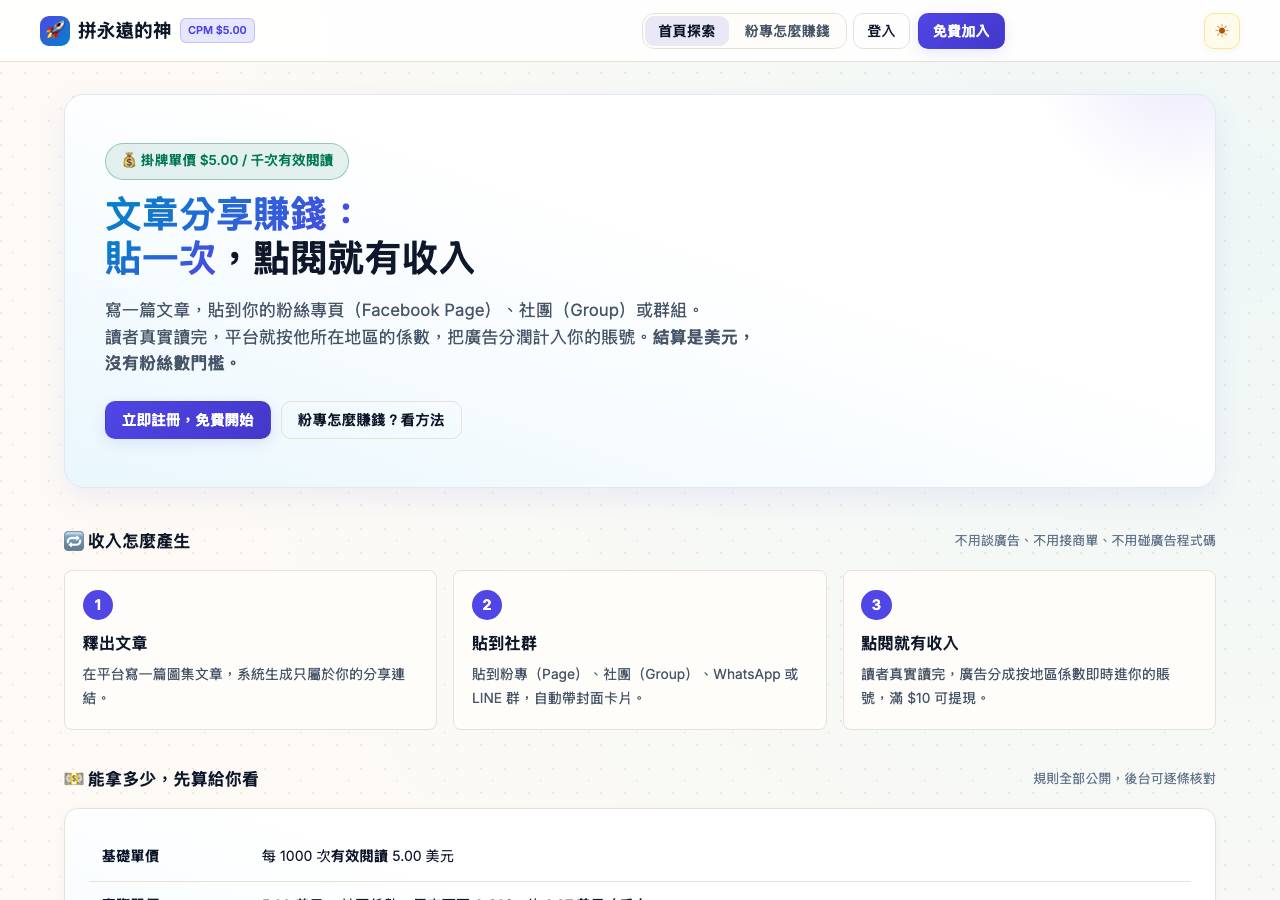Click 規則全部公開，後台可逐條核對 note
1280x900 pixels.
coord(1124,779)
